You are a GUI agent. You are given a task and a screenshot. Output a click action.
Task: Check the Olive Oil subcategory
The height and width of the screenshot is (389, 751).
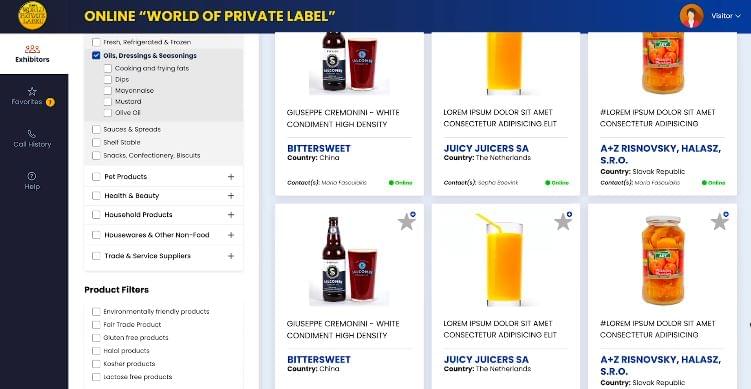pos(108,113)
